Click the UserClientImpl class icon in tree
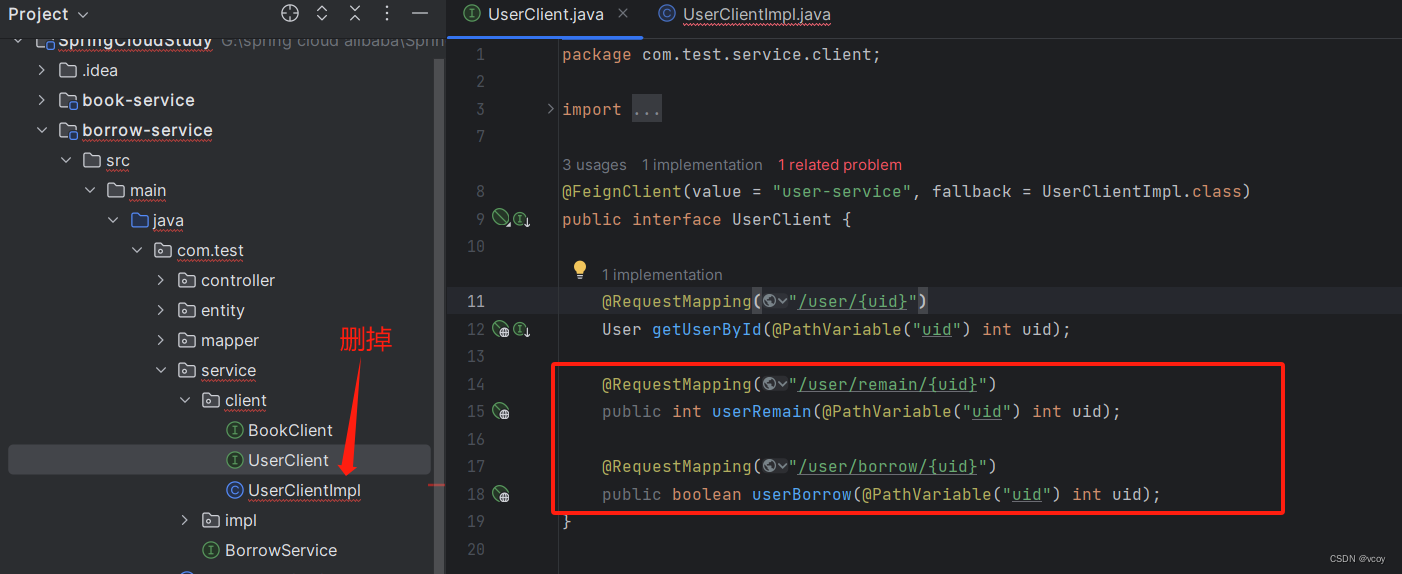This screenshot has height=574, width=1402. (x=235, y=490)
